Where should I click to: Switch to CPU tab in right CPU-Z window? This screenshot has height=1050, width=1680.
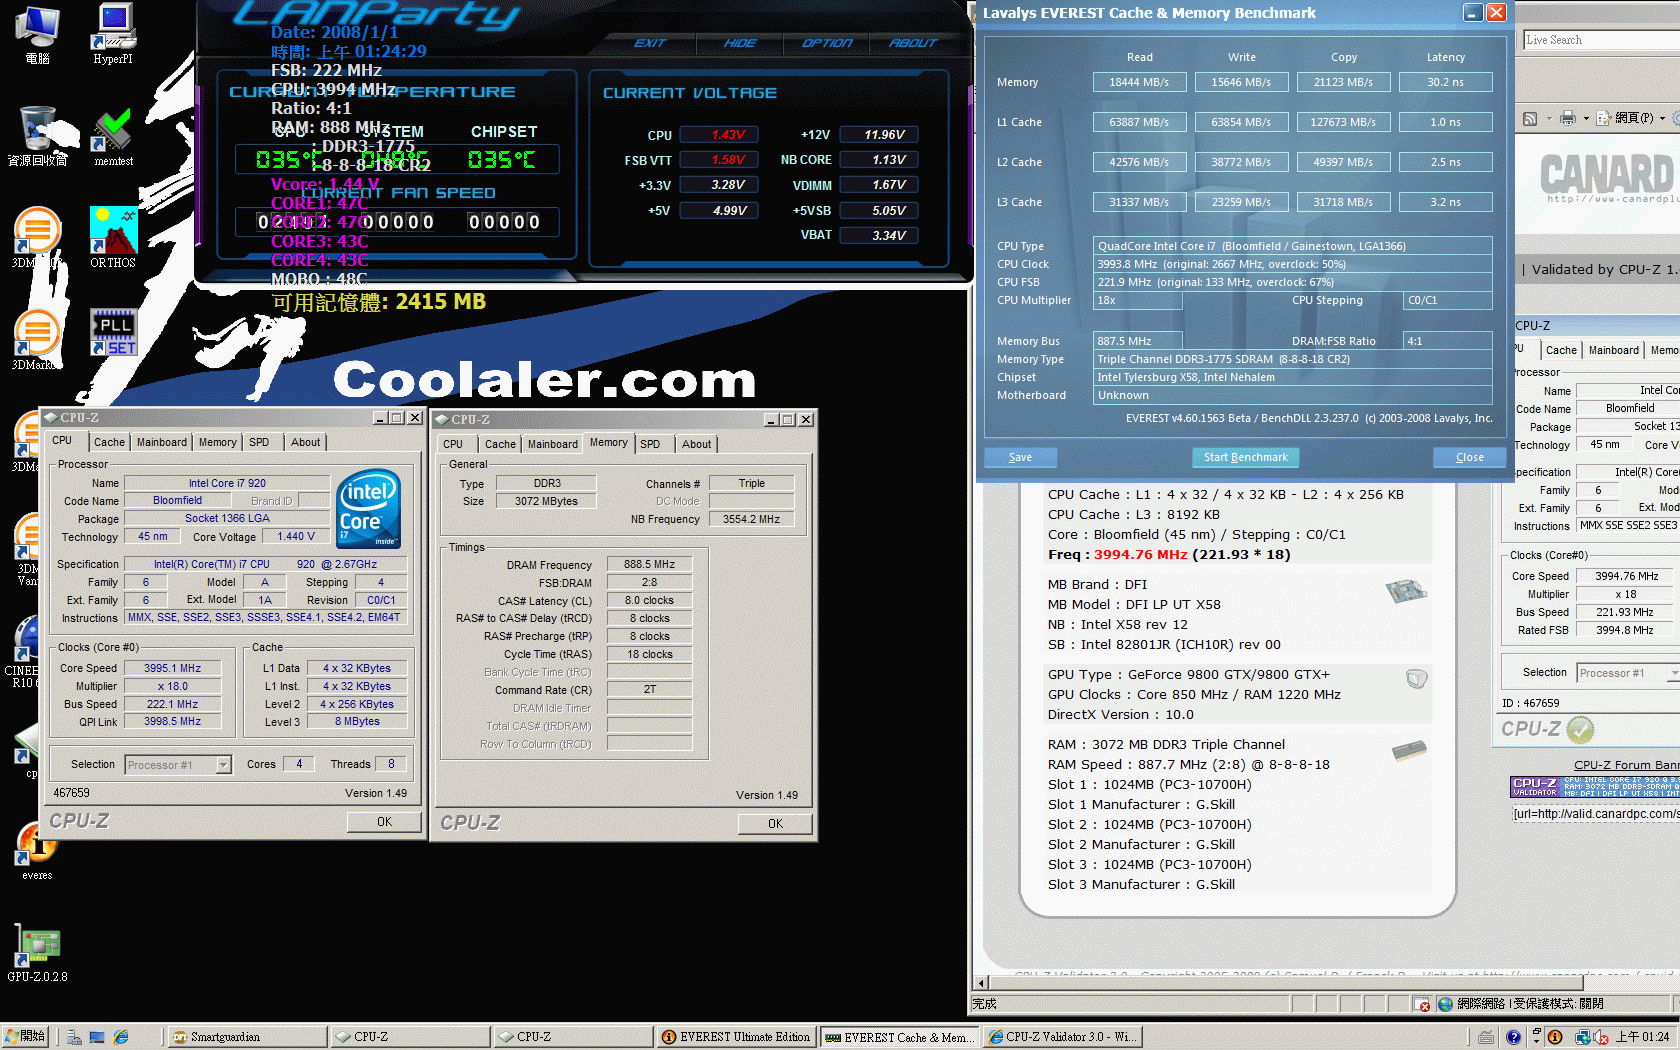(453, 444)
